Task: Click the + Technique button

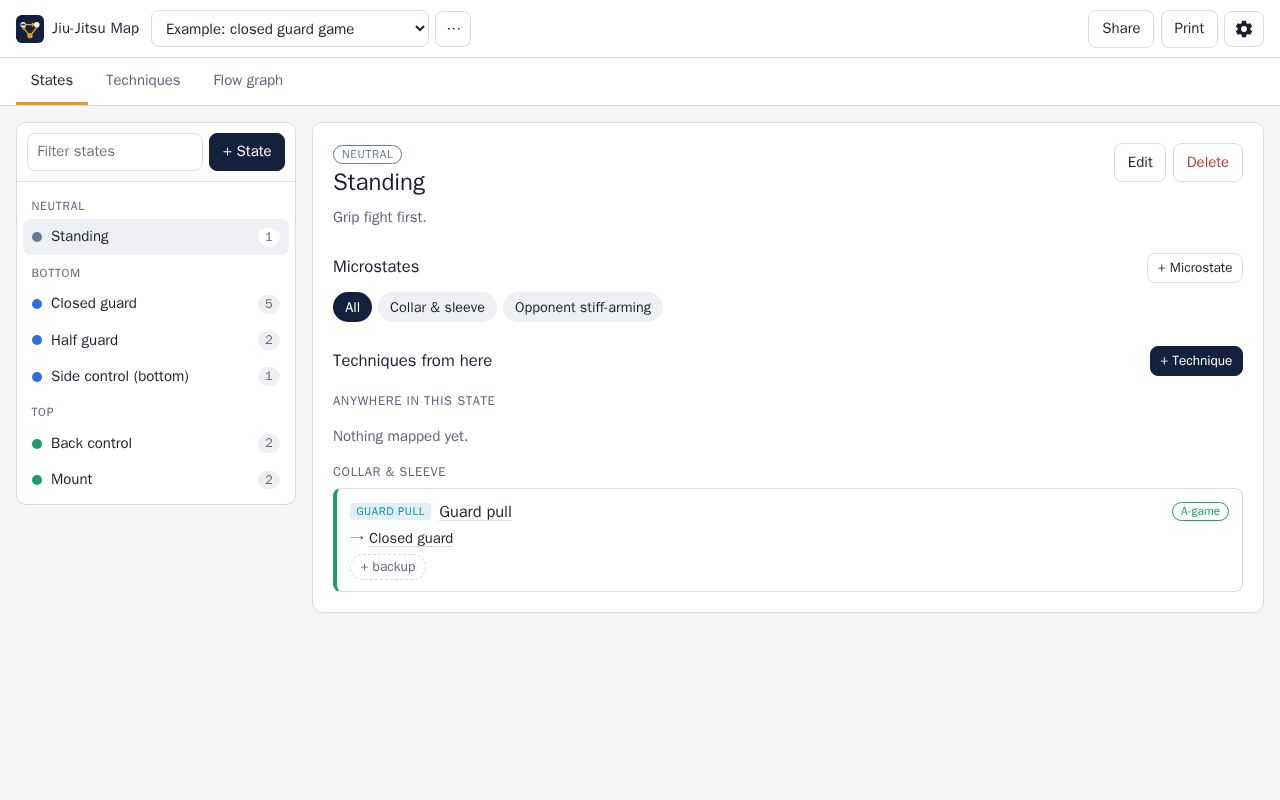Action: pyautogui.click(x=1196, y=361)
